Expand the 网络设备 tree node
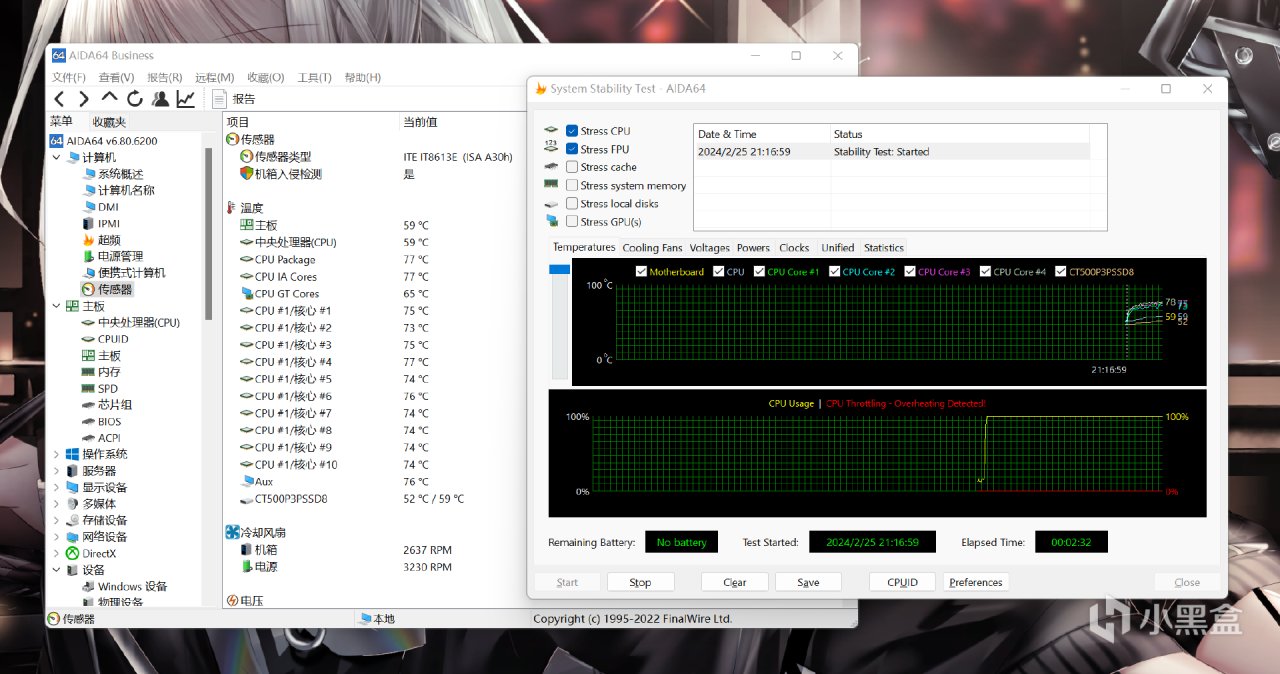The image size is (1280, 674). click(x=56, y=537)
